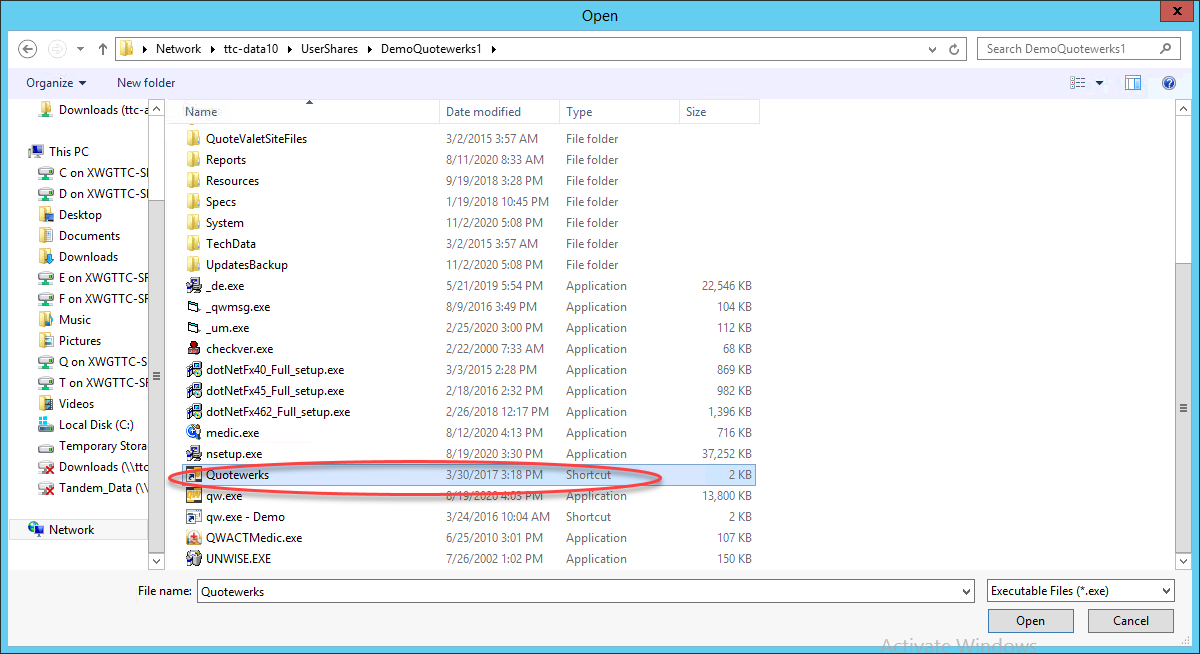Change the view layout icon
Image resolution: width=1200 pixels, height=654 pixels.
[1077, 83]
